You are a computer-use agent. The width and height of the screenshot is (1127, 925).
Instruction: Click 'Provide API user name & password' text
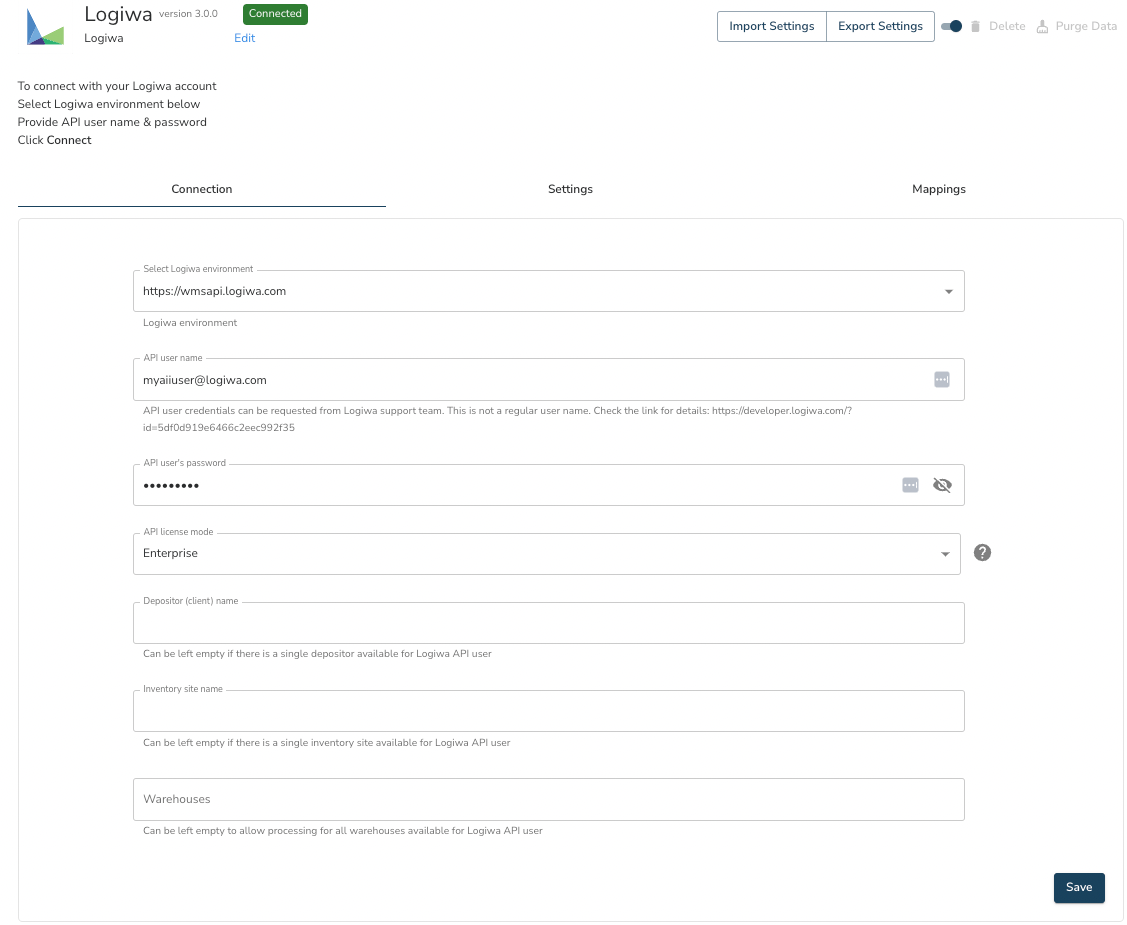[112, 122]
